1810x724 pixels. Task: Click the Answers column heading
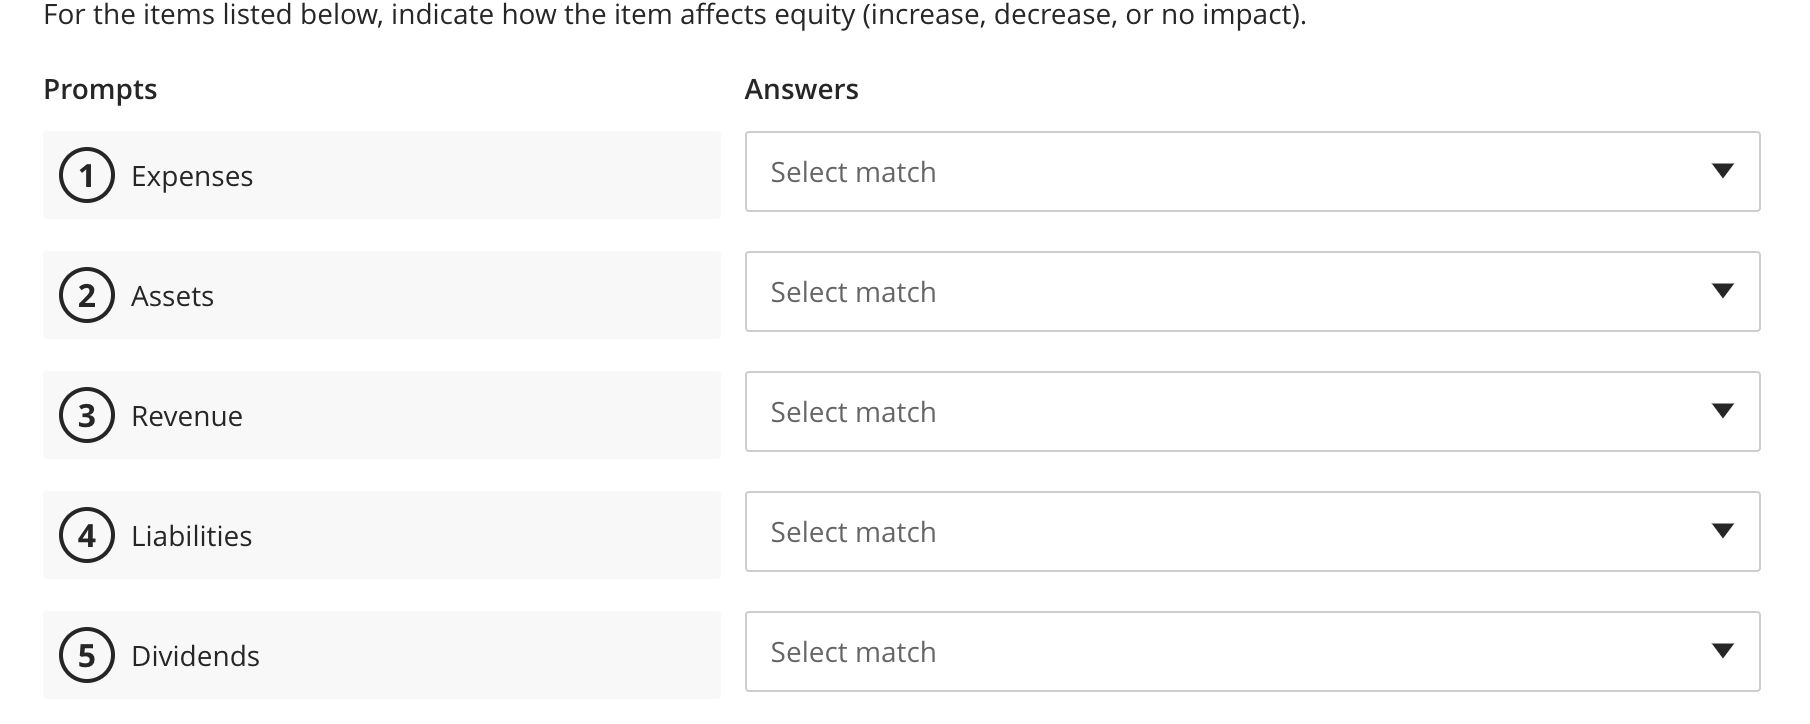[801, 89]
